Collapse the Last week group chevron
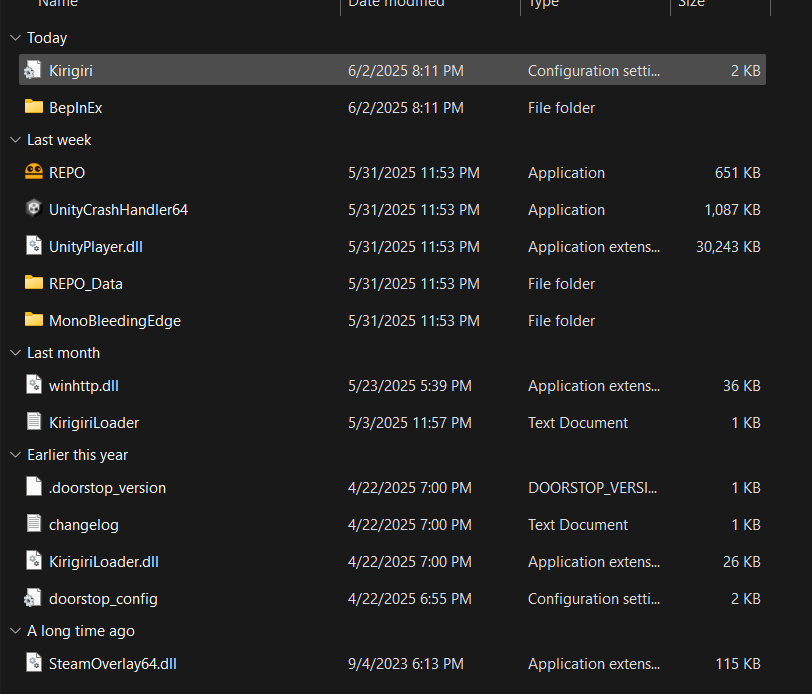 14,140
